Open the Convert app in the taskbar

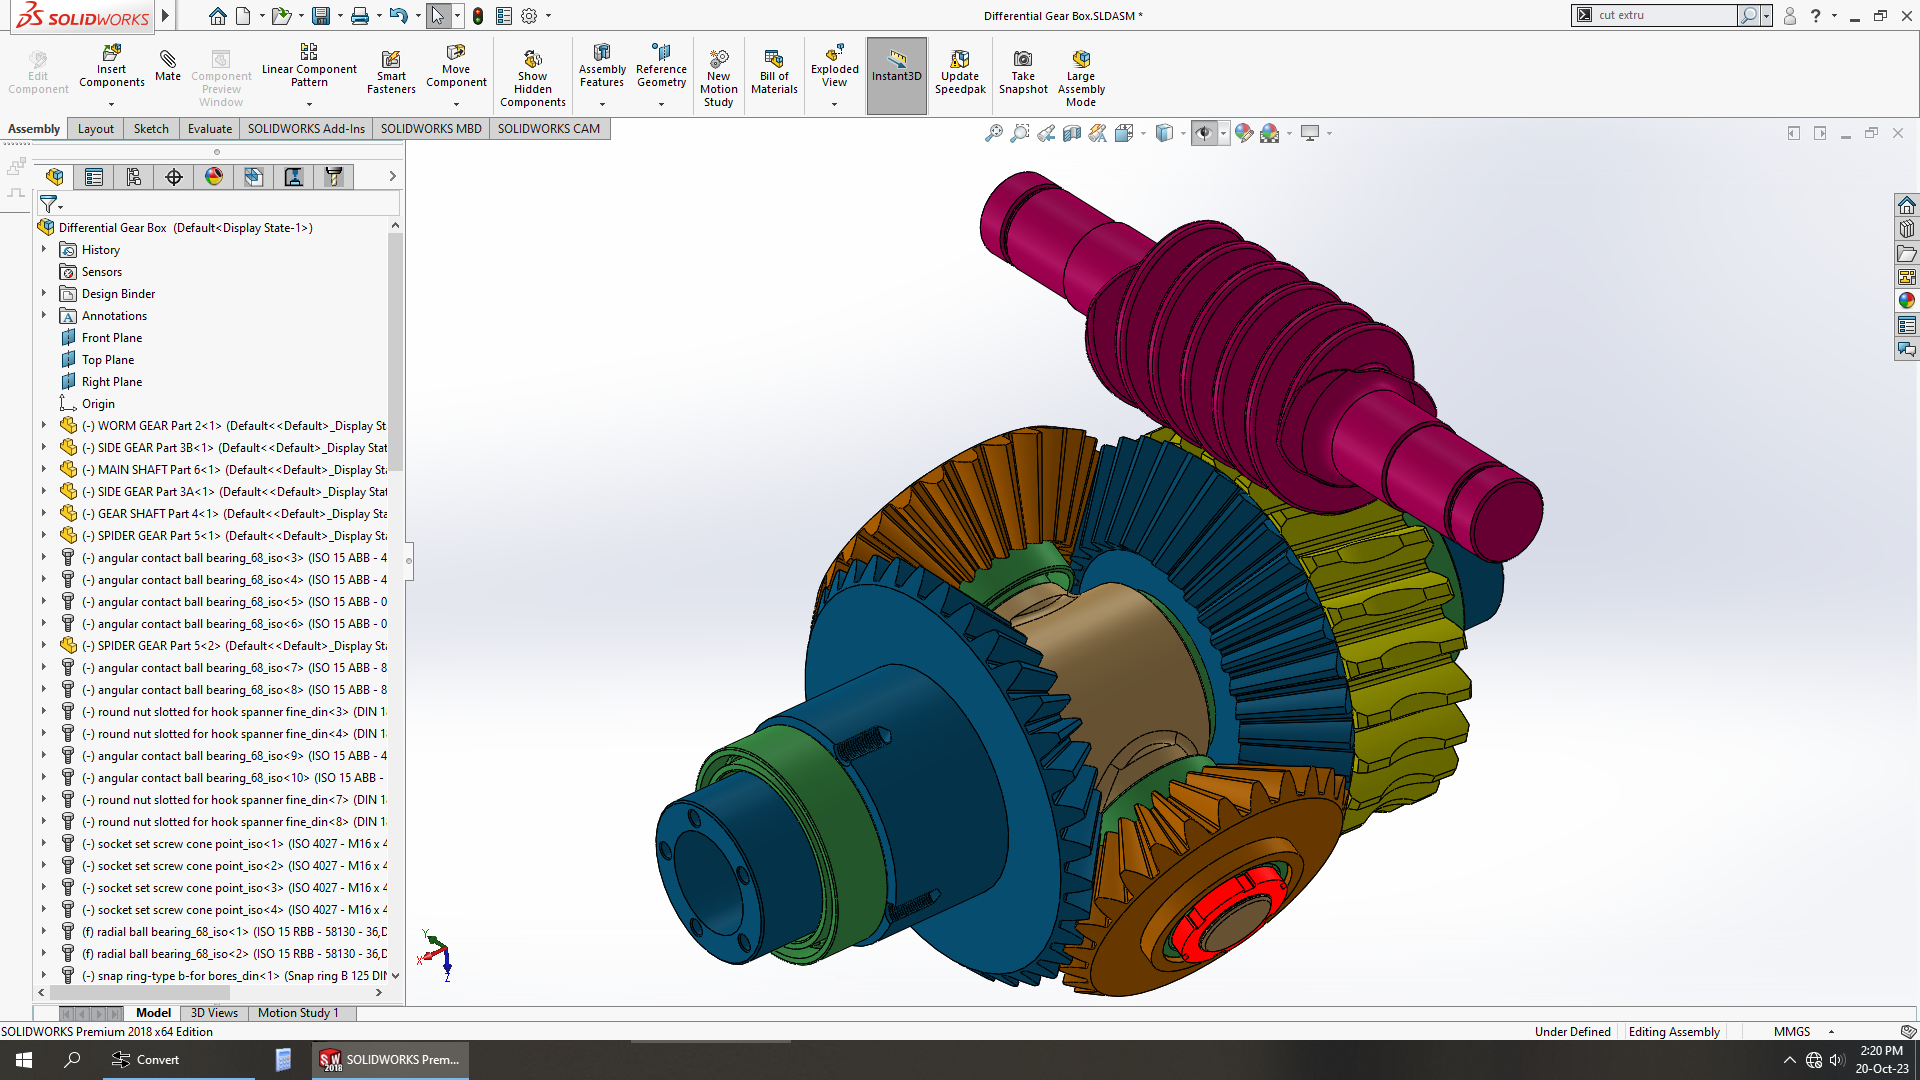pyautogui.click(x=178, y=1060)
